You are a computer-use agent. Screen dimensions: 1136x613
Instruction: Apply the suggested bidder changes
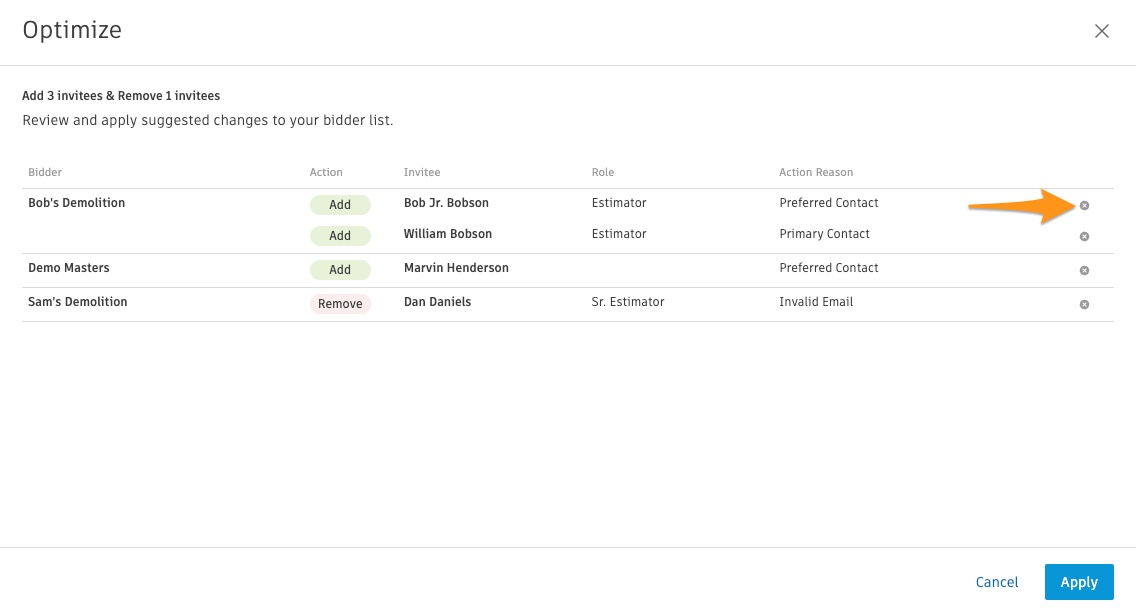pos(1079,582)
